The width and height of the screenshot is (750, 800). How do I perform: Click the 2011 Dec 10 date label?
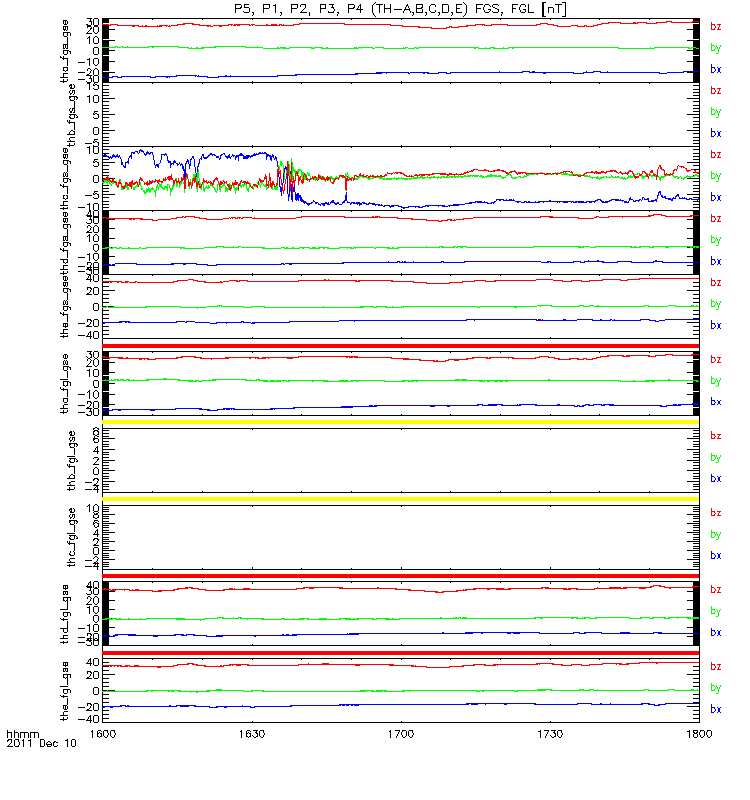tap(41, 743)
